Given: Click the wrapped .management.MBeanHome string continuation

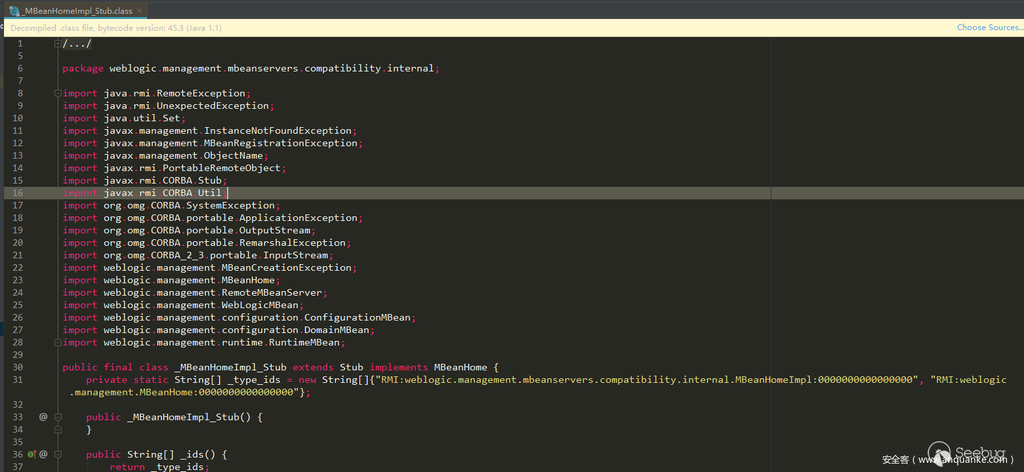Looking at the screenshot, I should pos(185,392).
